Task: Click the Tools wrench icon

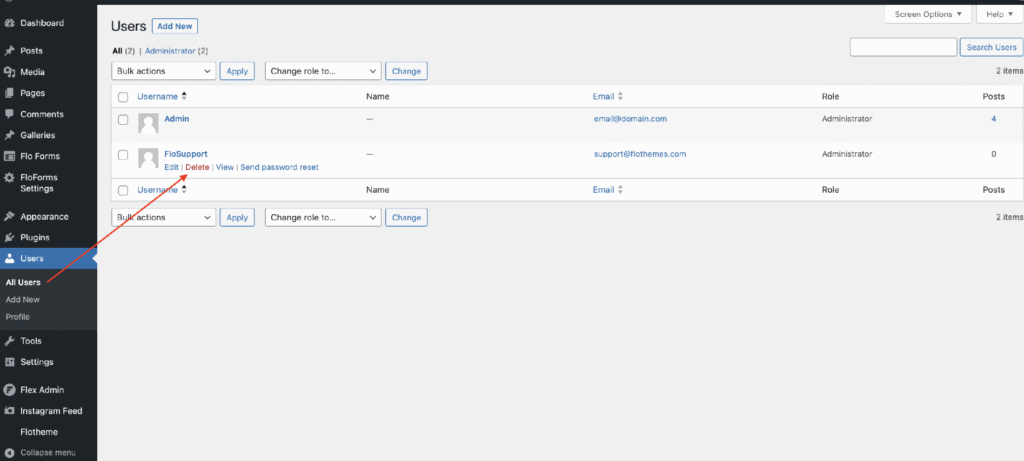Action: pos(10,341)
